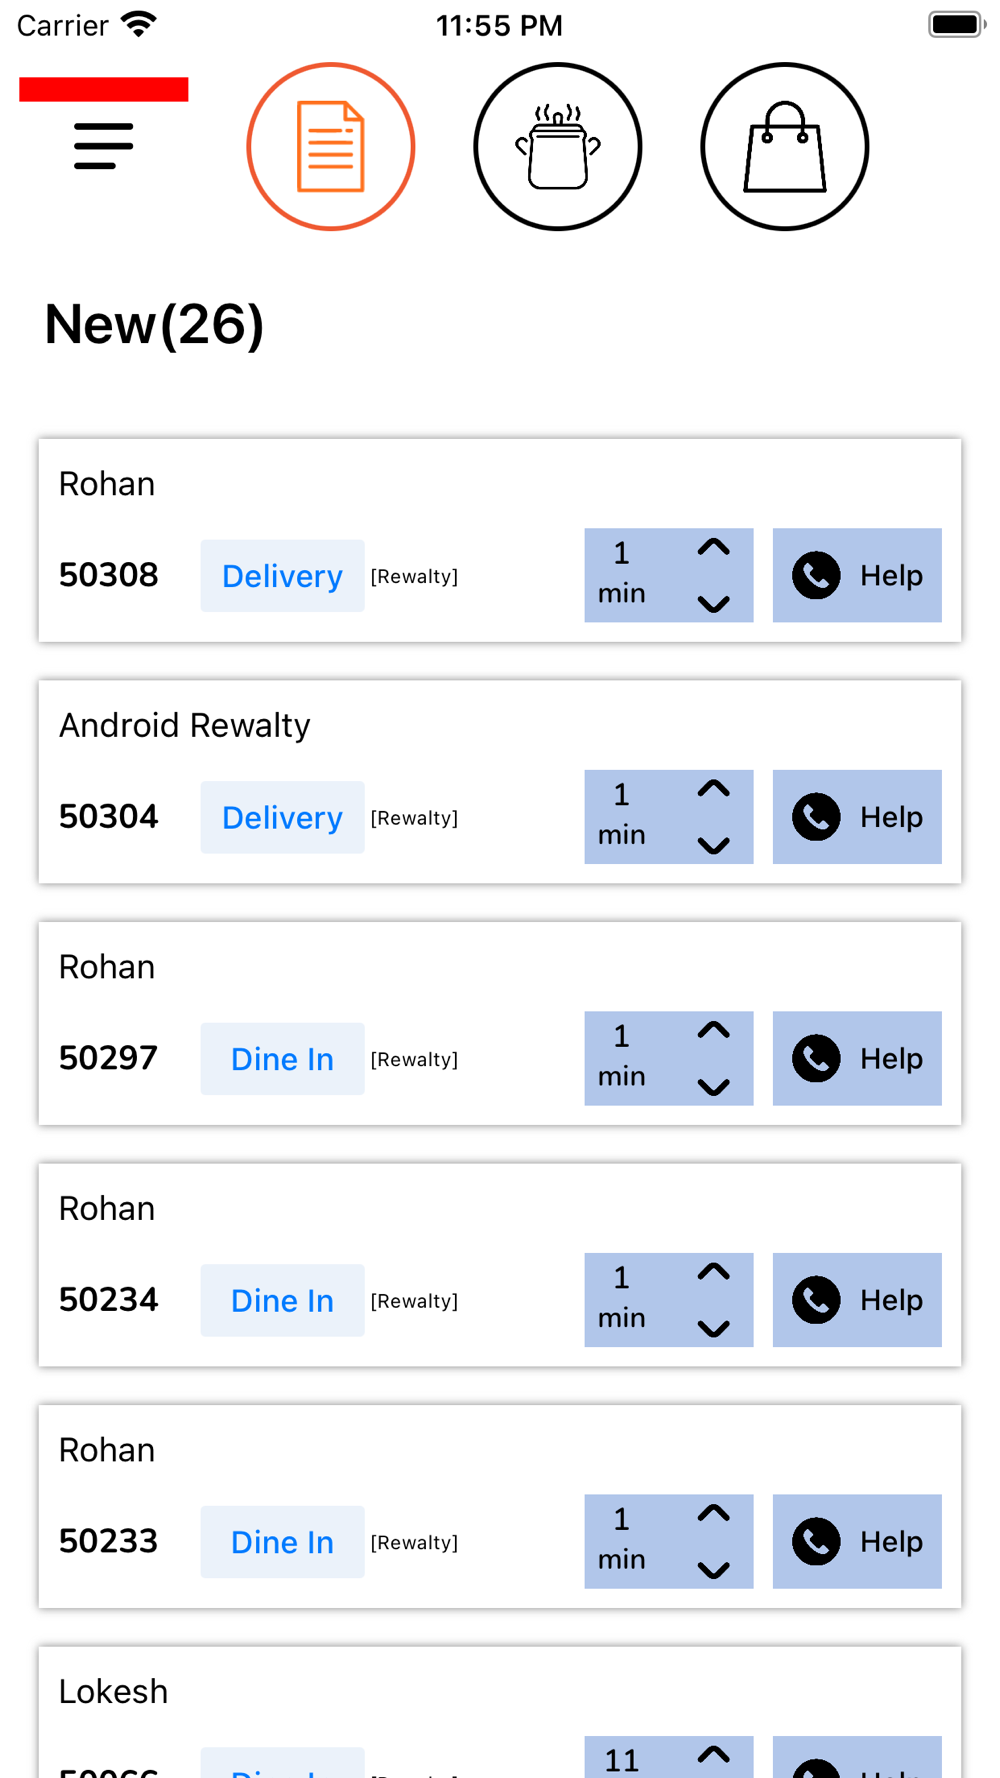Decrease prep time for order 50308
Image resolution: width=1000 pixels, height=1778 pixels.
pyautogui.click(x=713, y=604)
